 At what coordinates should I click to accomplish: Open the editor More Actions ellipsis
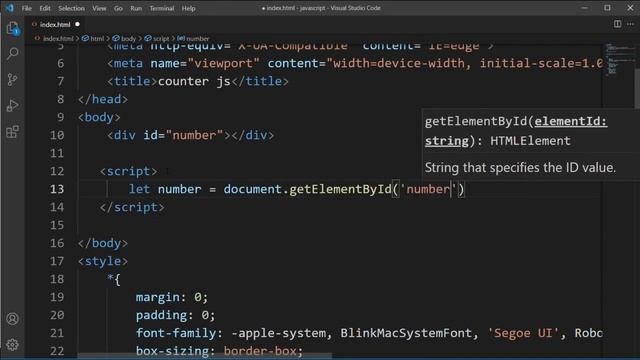(x=630, y=24)
